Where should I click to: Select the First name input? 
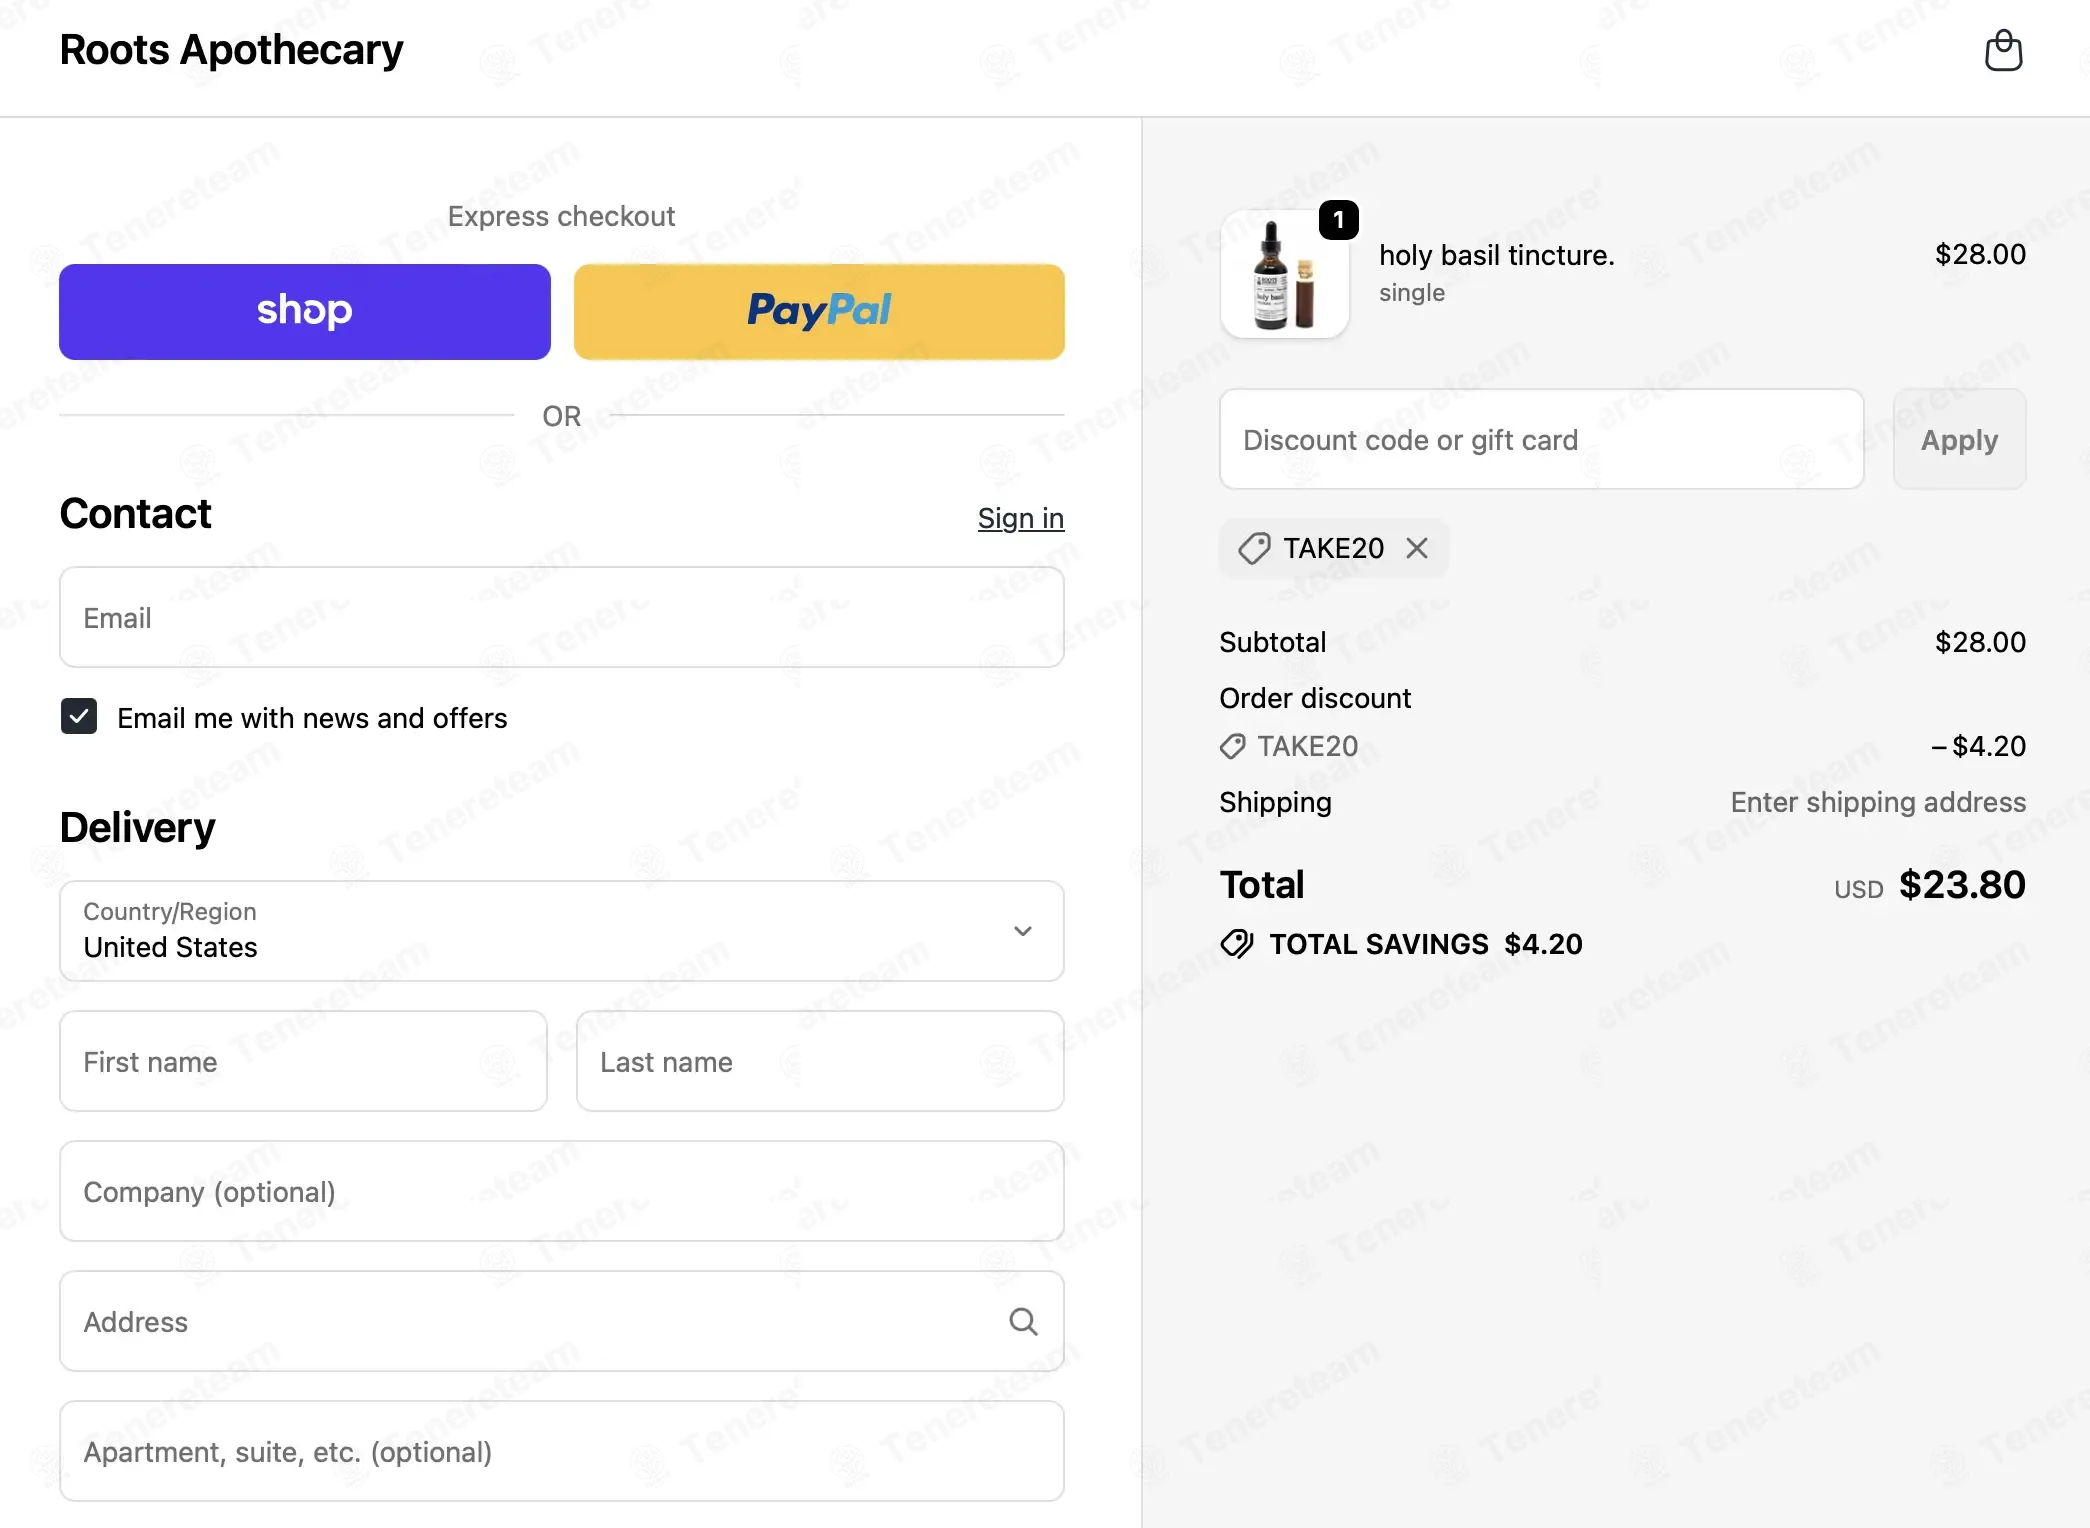pyautogui.click(x=304, y=1061)
